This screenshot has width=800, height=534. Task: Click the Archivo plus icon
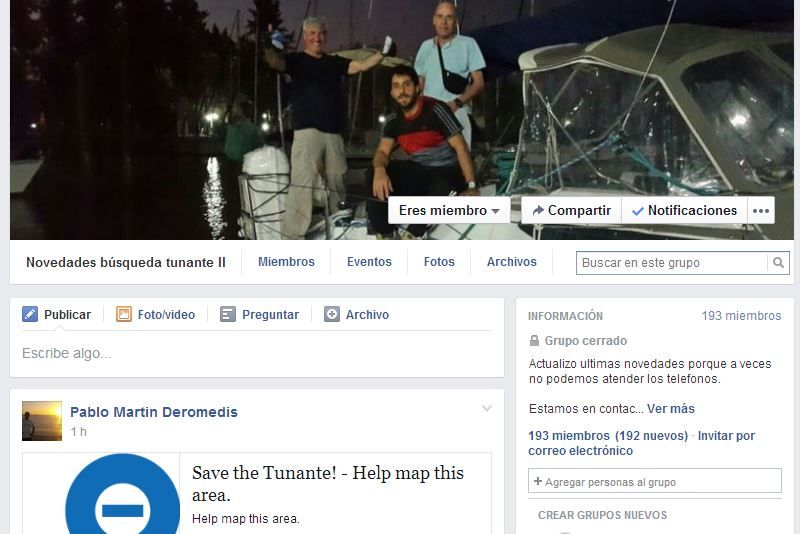coord(332,314)
